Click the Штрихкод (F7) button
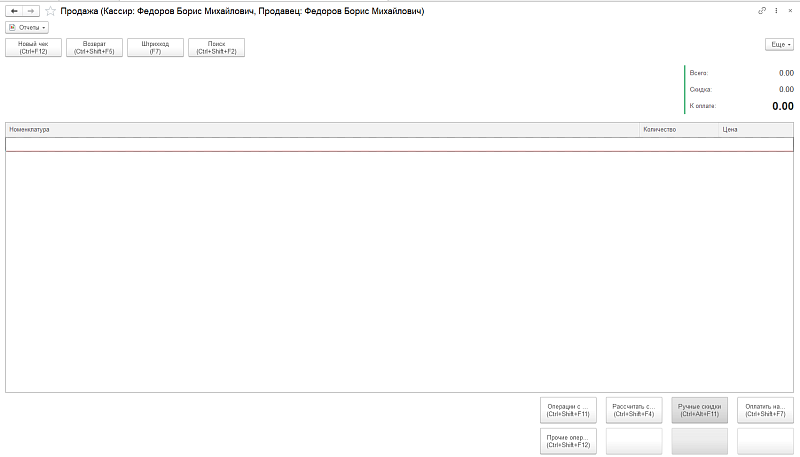The width and height of the screenshot is (800, 457). click(x=155, y=47)
